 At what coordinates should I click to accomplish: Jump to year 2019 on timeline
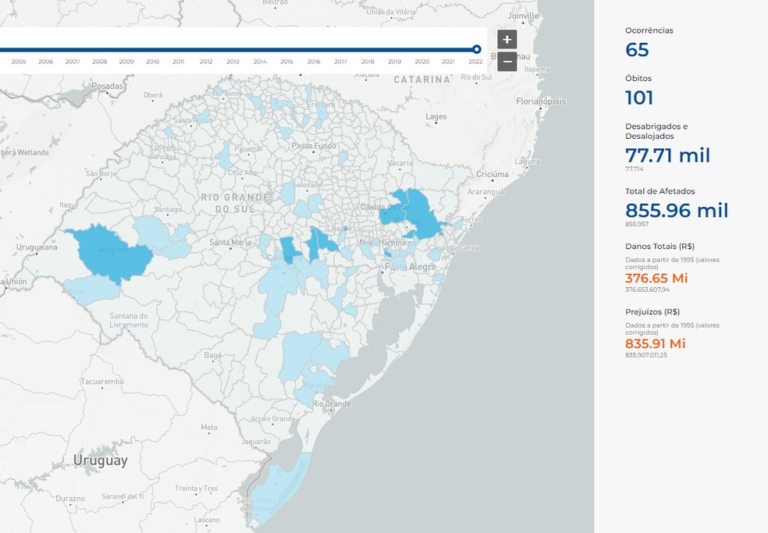coord(395,62)
